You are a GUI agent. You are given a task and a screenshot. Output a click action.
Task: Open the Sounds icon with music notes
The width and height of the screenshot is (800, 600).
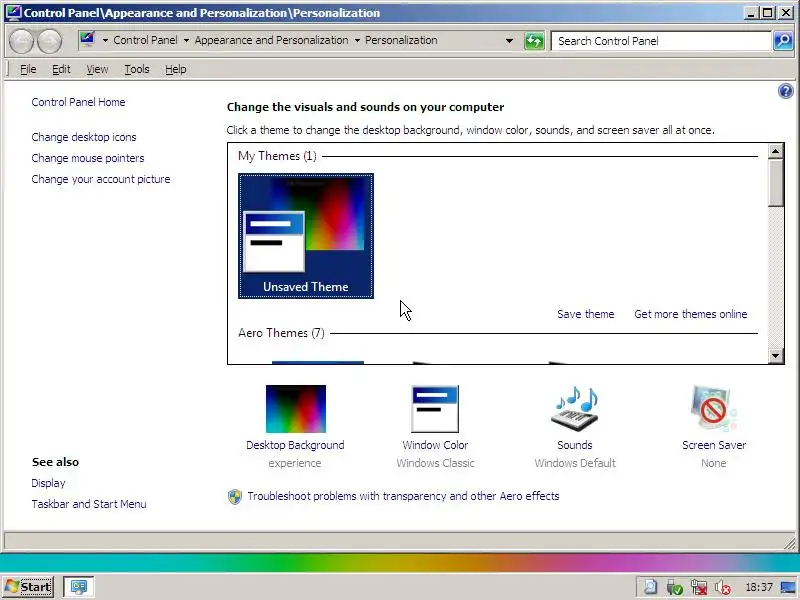[x=574, y=409]
